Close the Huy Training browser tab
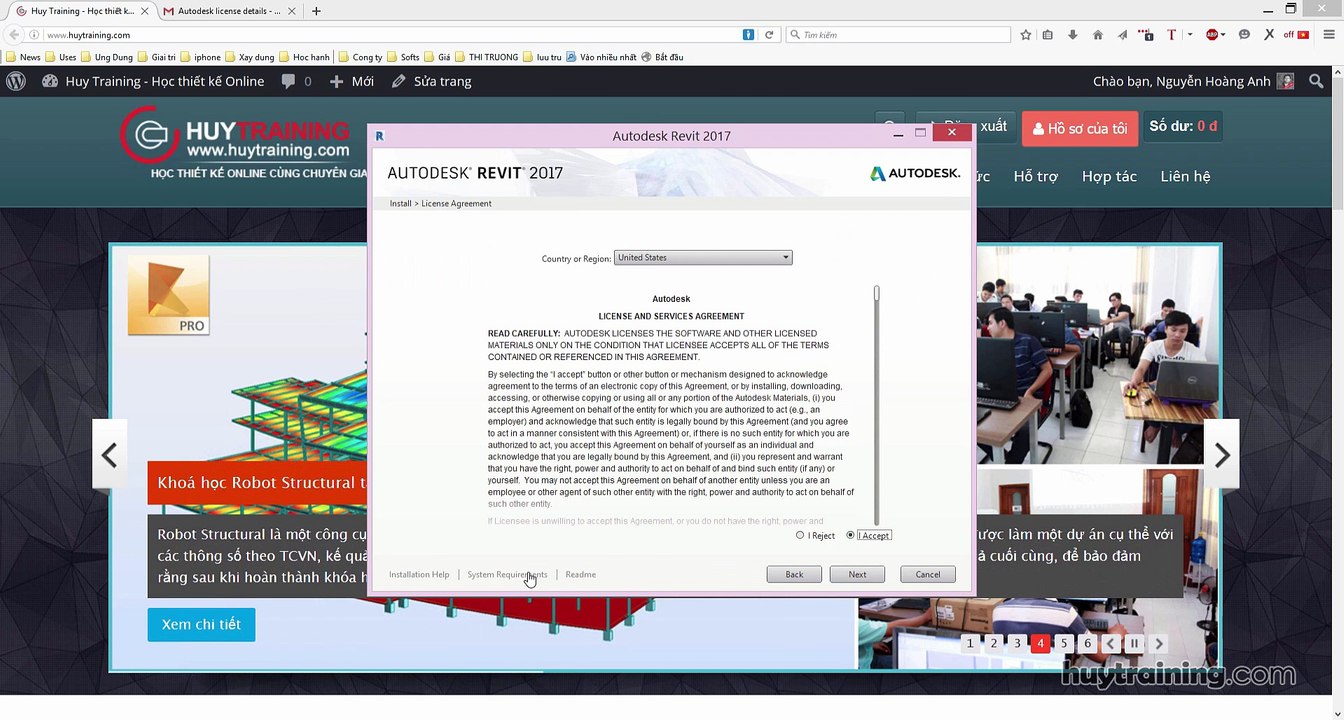The height and width of the screenshot is (720, 1344). pyautogui.click(x=145, y=11)
